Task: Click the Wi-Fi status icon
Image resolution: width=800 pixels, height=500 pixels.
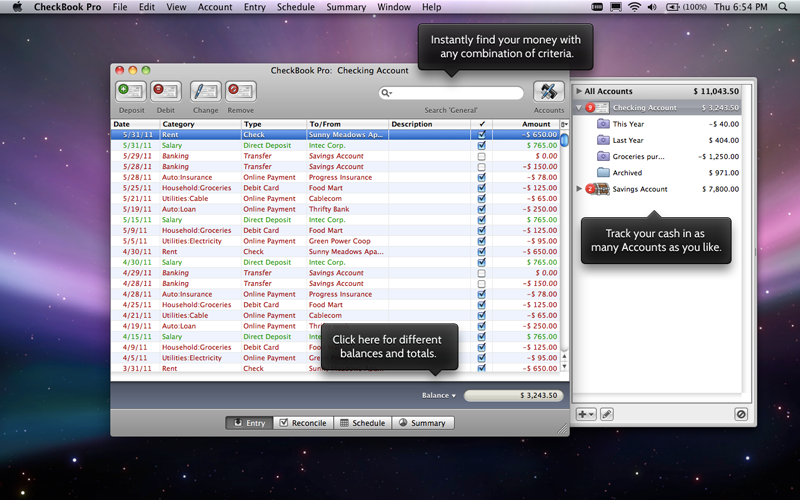Action: coord(634,7)
